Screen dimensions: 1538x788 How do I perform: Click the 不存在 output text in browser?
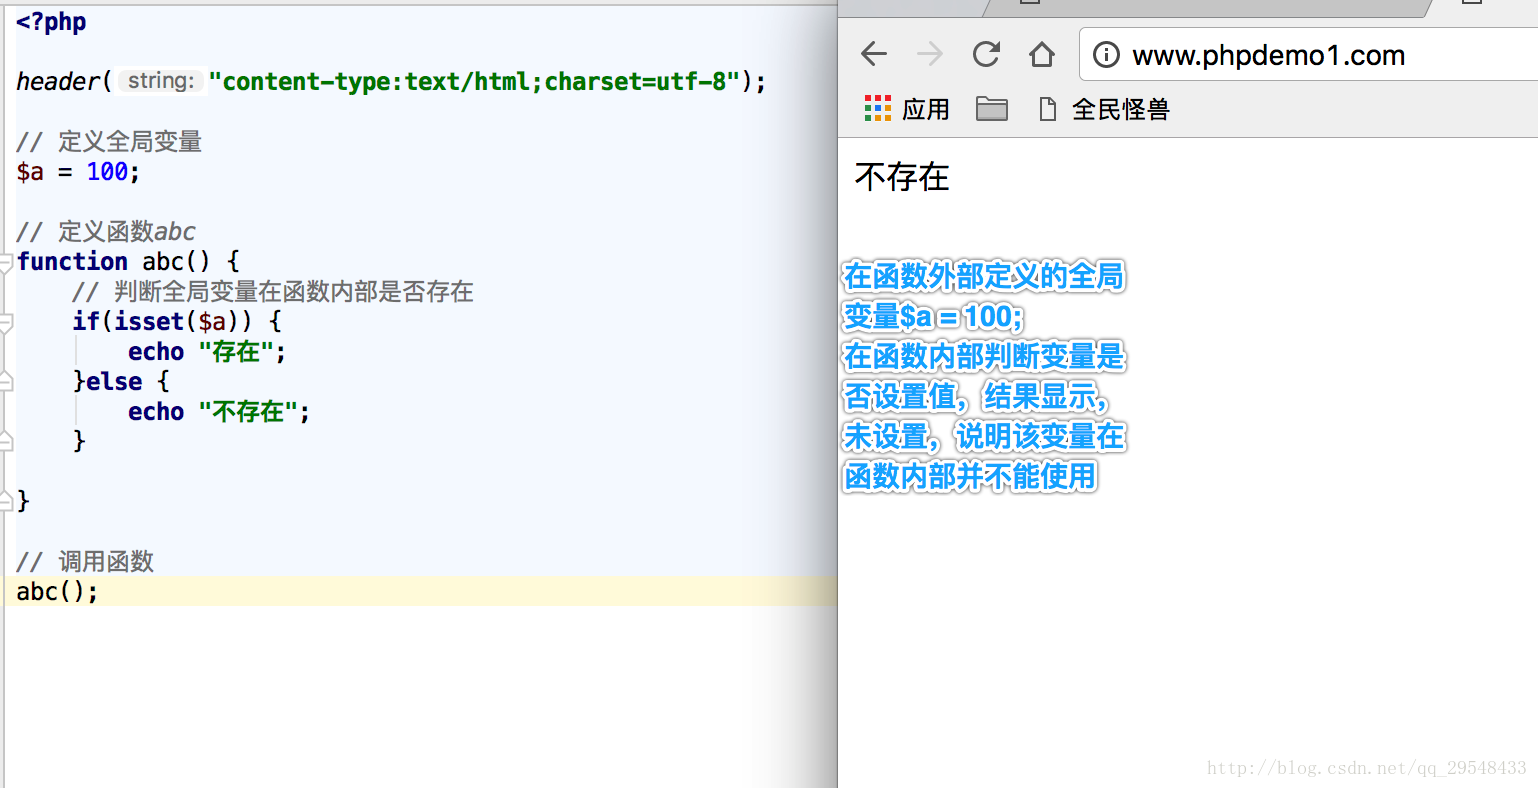pyautogui.click(x=902, y=177)
